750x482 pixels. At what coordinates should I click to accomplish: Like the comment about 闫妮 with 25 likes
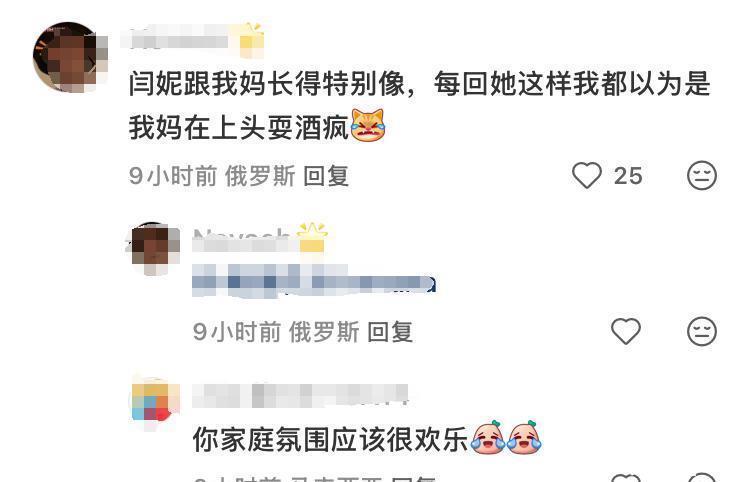[x=587, y=175]
